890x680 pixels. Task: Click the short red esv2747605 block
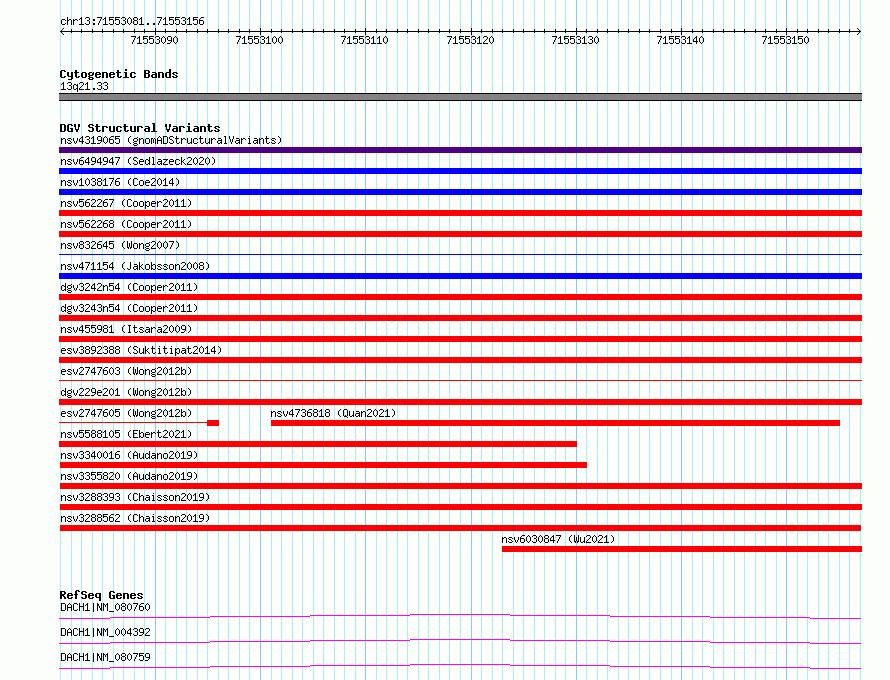point(213,423)
